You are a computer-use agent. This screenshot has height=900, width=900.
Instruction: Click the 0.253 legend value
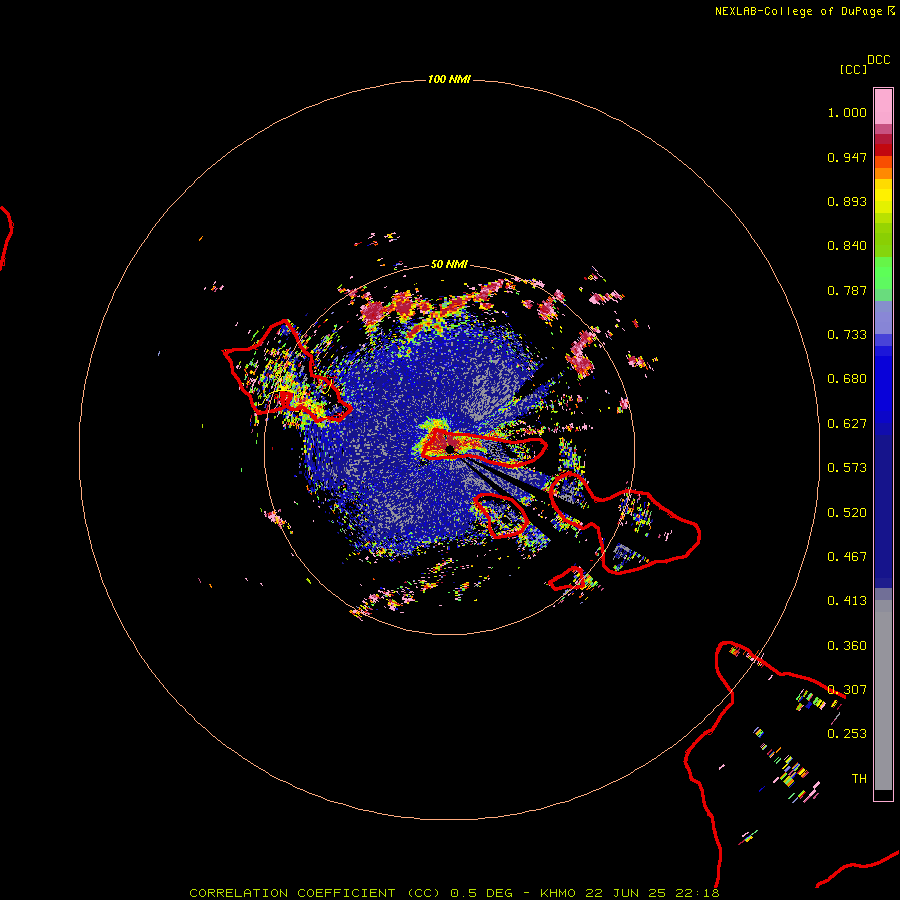pos(847,734)
